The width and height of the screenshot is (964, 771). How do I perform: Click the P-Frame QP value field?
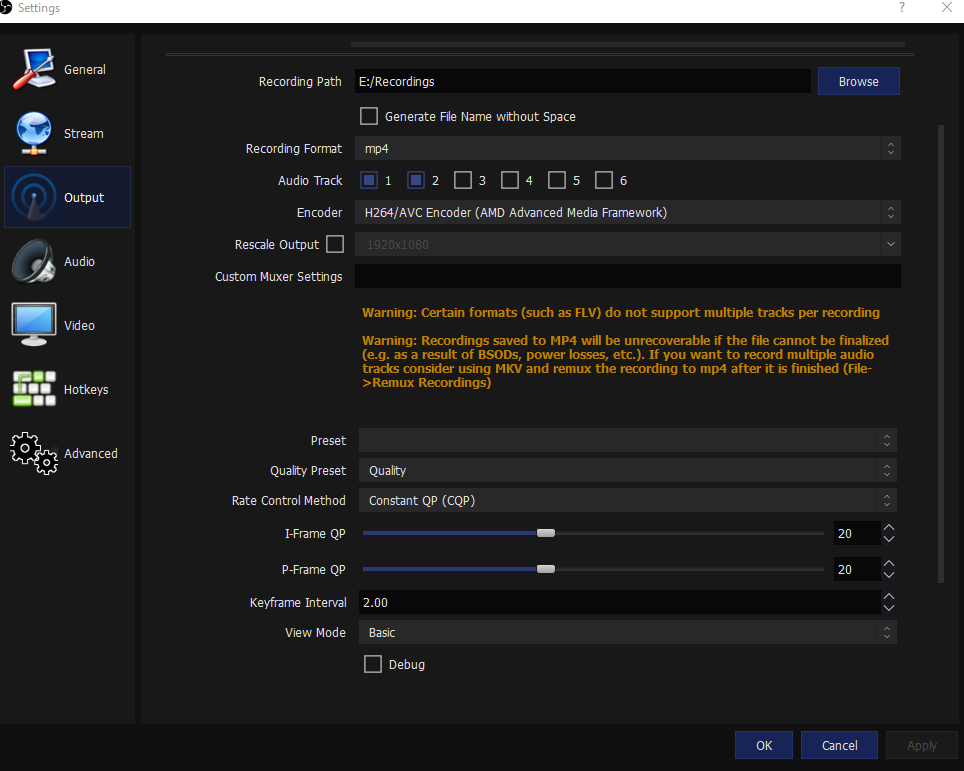(857, 569)
